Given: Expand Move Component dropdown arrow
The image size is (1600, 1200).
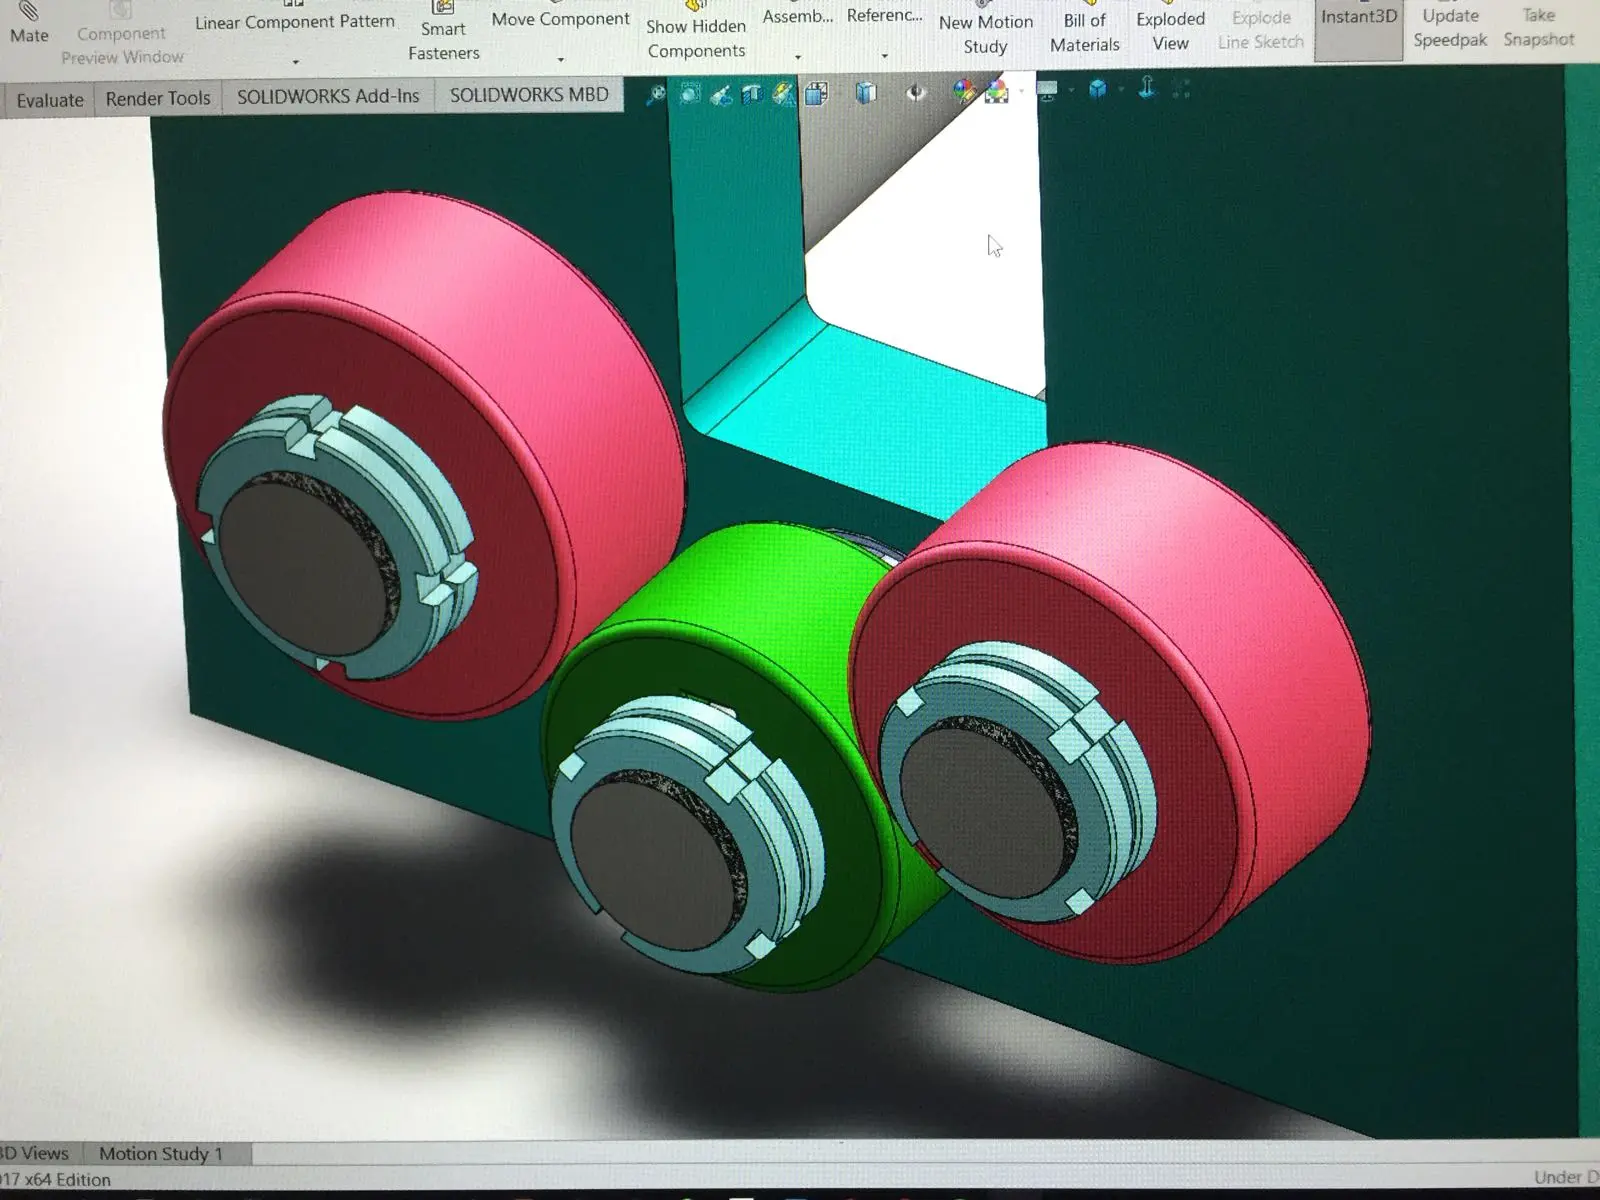Looking at the screenshot, I should [561, 60].
